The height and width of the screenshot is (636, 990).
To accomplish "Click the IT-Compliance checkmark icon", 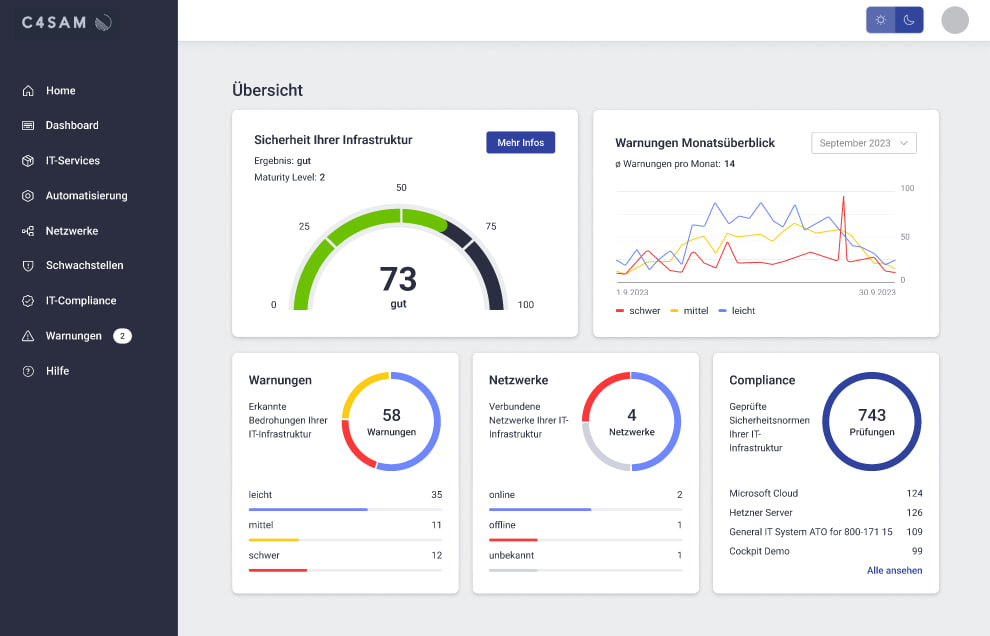I will click(x=28, y=301).
